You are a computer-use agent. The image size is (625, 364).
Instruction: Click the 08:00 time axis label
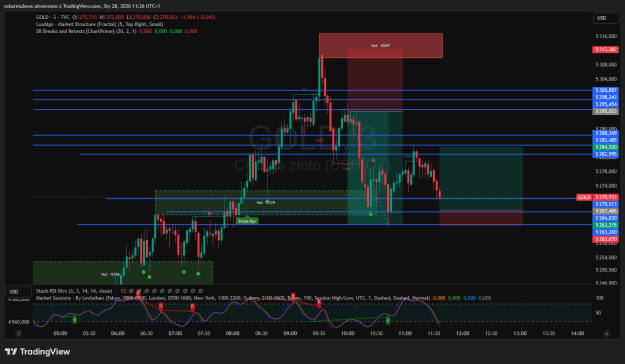[233, 333]
